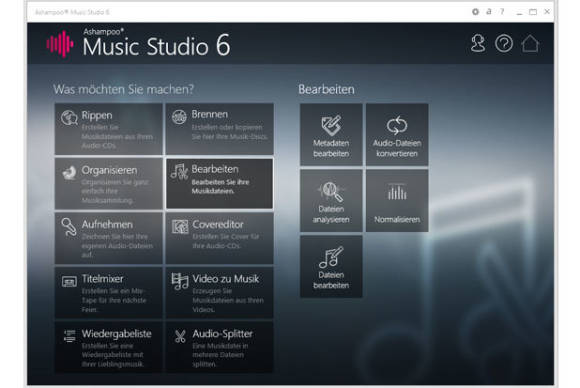Click the music note scissors icon of Bearbeiten
580x388 pixels.
179,171
